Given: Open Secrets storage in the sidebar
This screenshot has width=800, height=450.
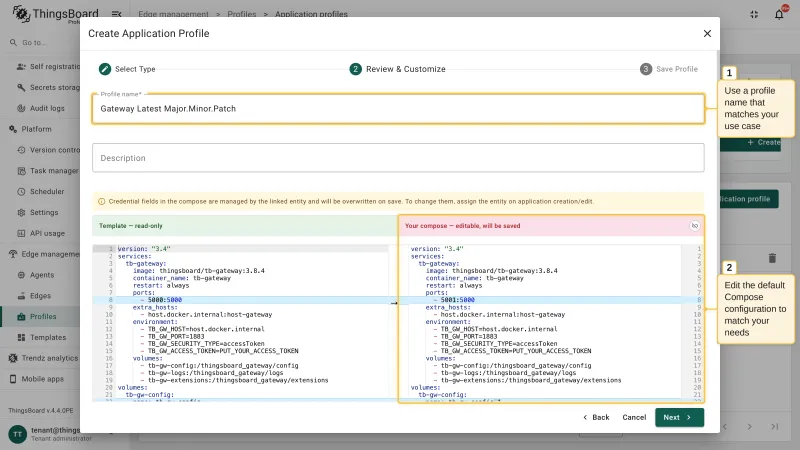Looking at the screenshot, I should [49, 87].
